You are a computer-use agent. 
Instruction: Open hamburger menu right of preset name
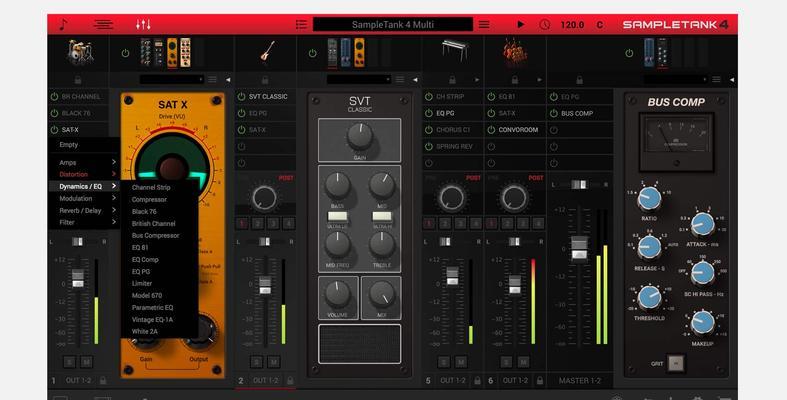point(484,24)
